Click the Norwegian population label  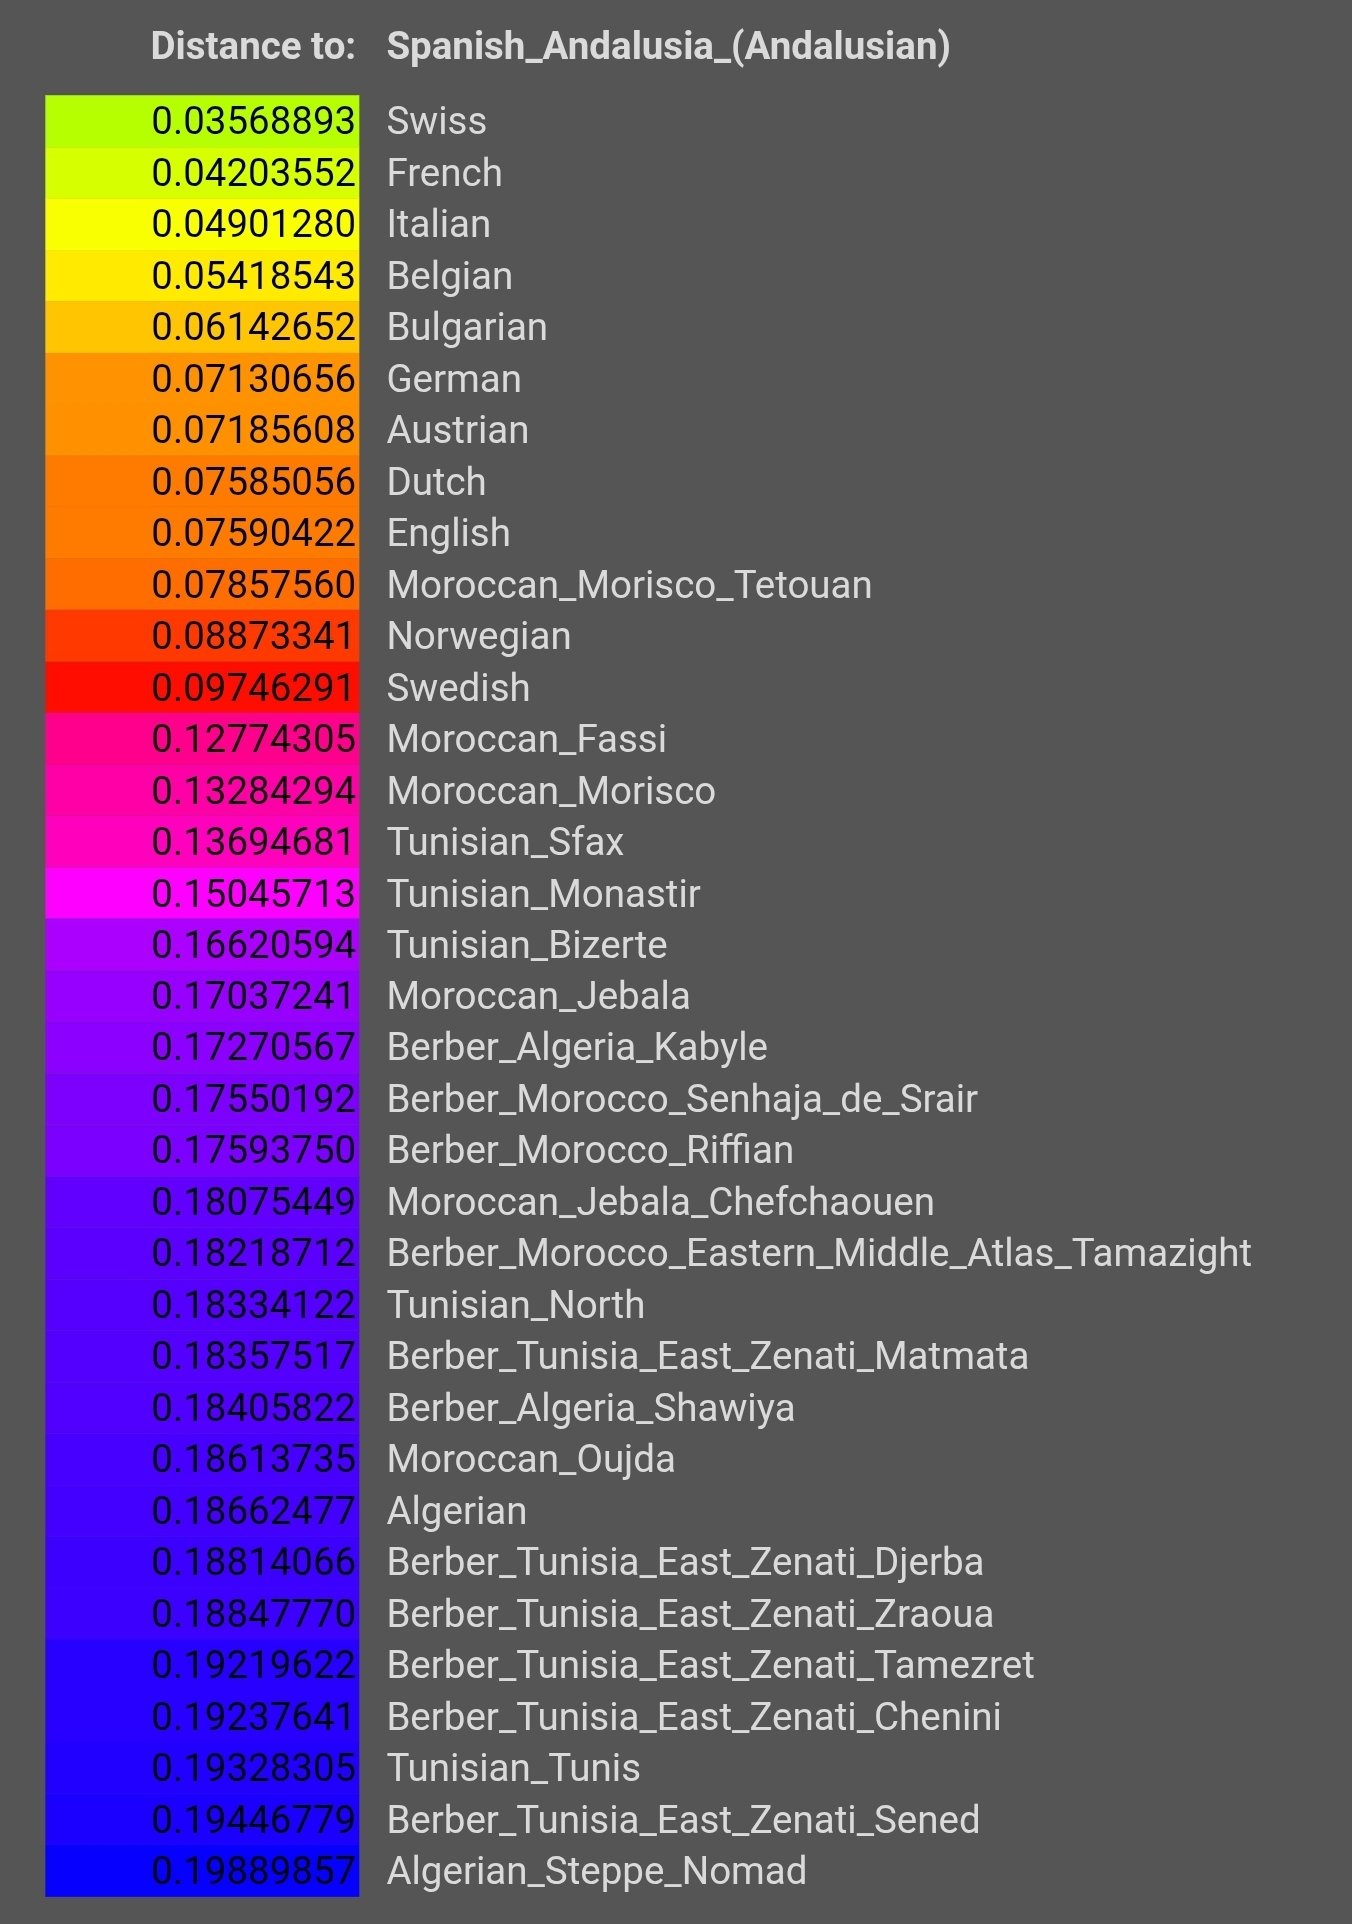point(479,636)
